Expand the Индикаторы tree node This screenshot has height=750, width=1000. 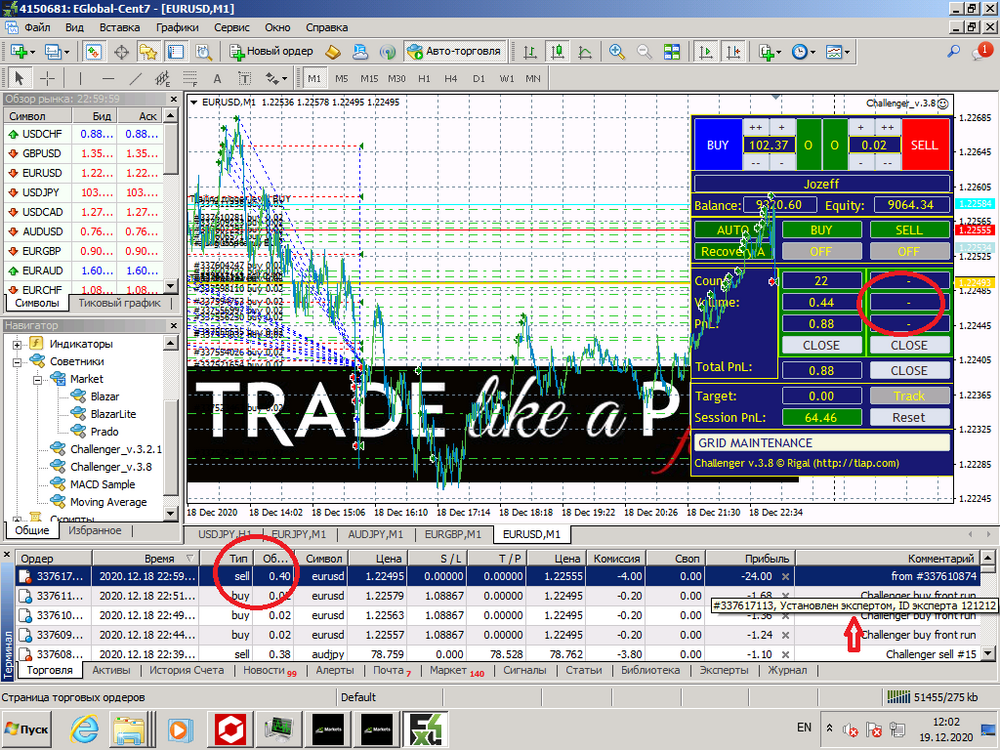pyautogui.click(x=17, y=344)
